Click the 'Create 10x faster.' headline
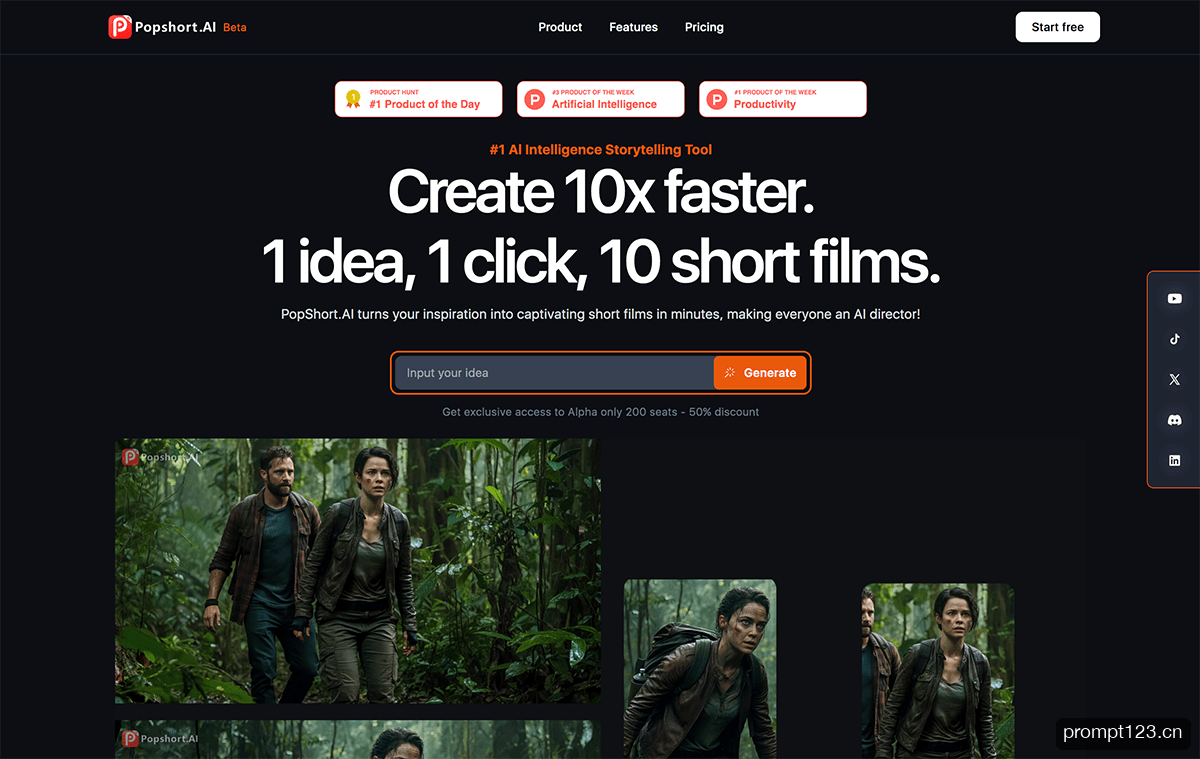Screen dimensions: 1200x759 (x=601, y=192)
